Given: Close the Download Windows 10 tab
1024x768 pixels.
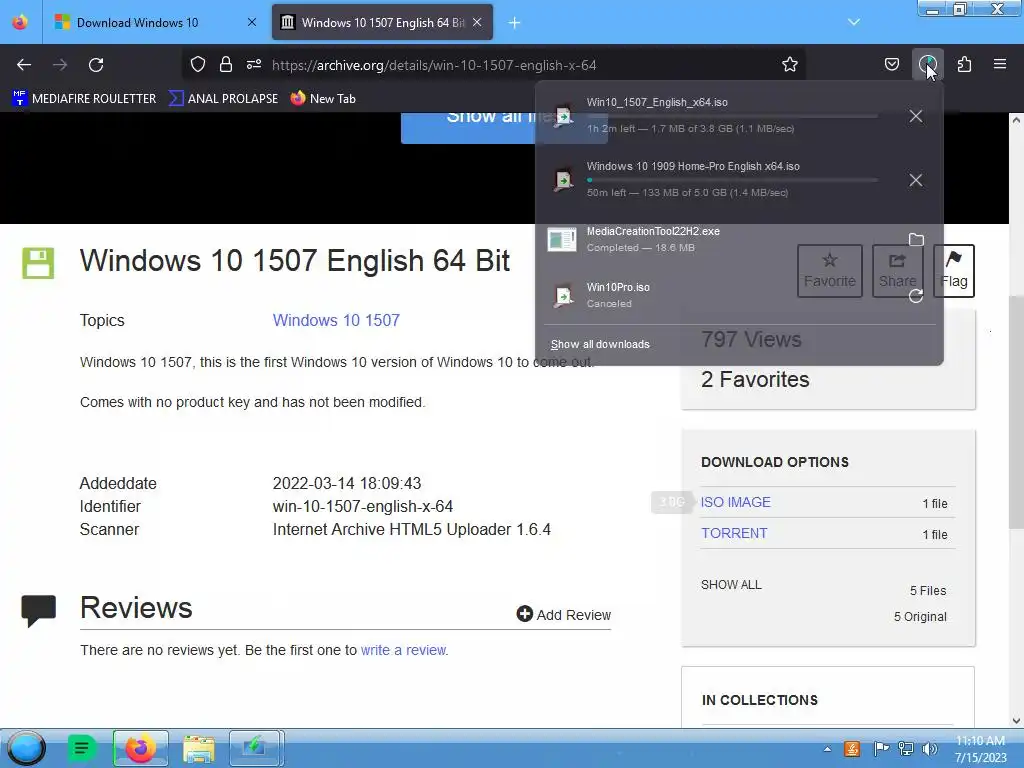Looking at the screenshot, I should (x=251, y=23).
